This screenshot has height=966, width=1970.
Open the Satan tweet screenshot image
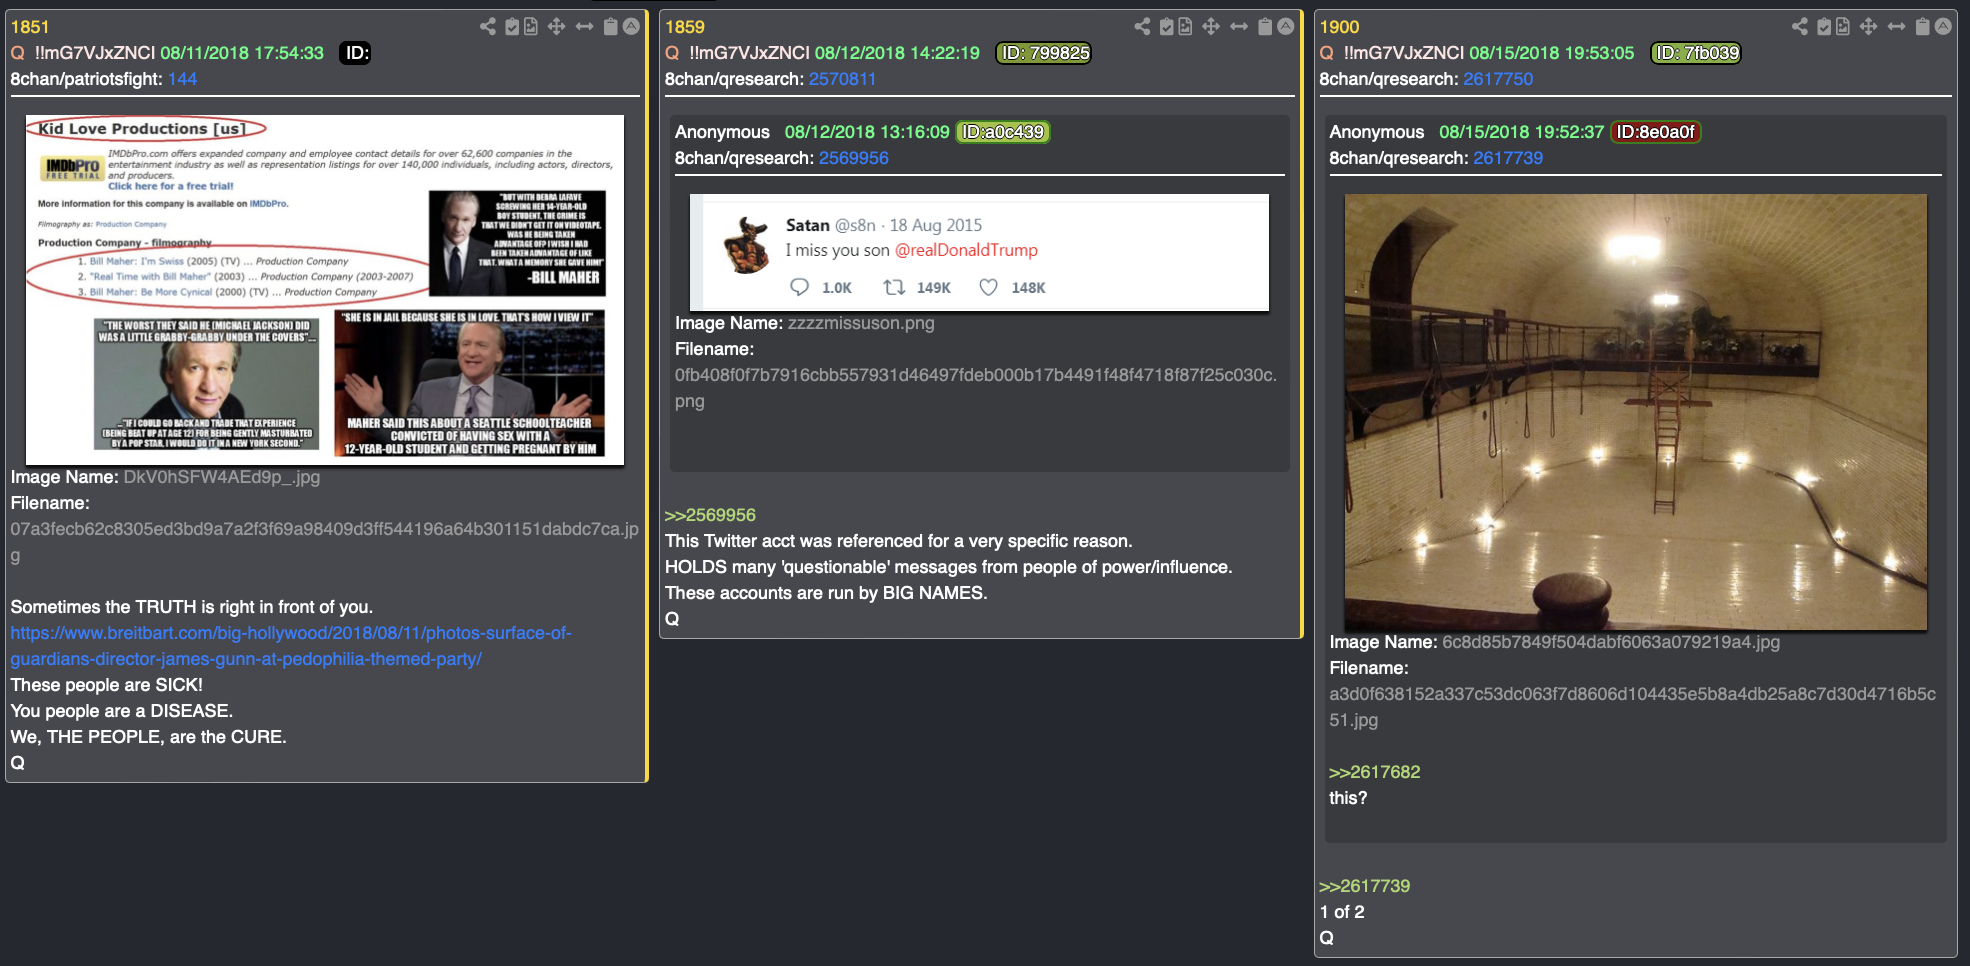tap(979, 252)
